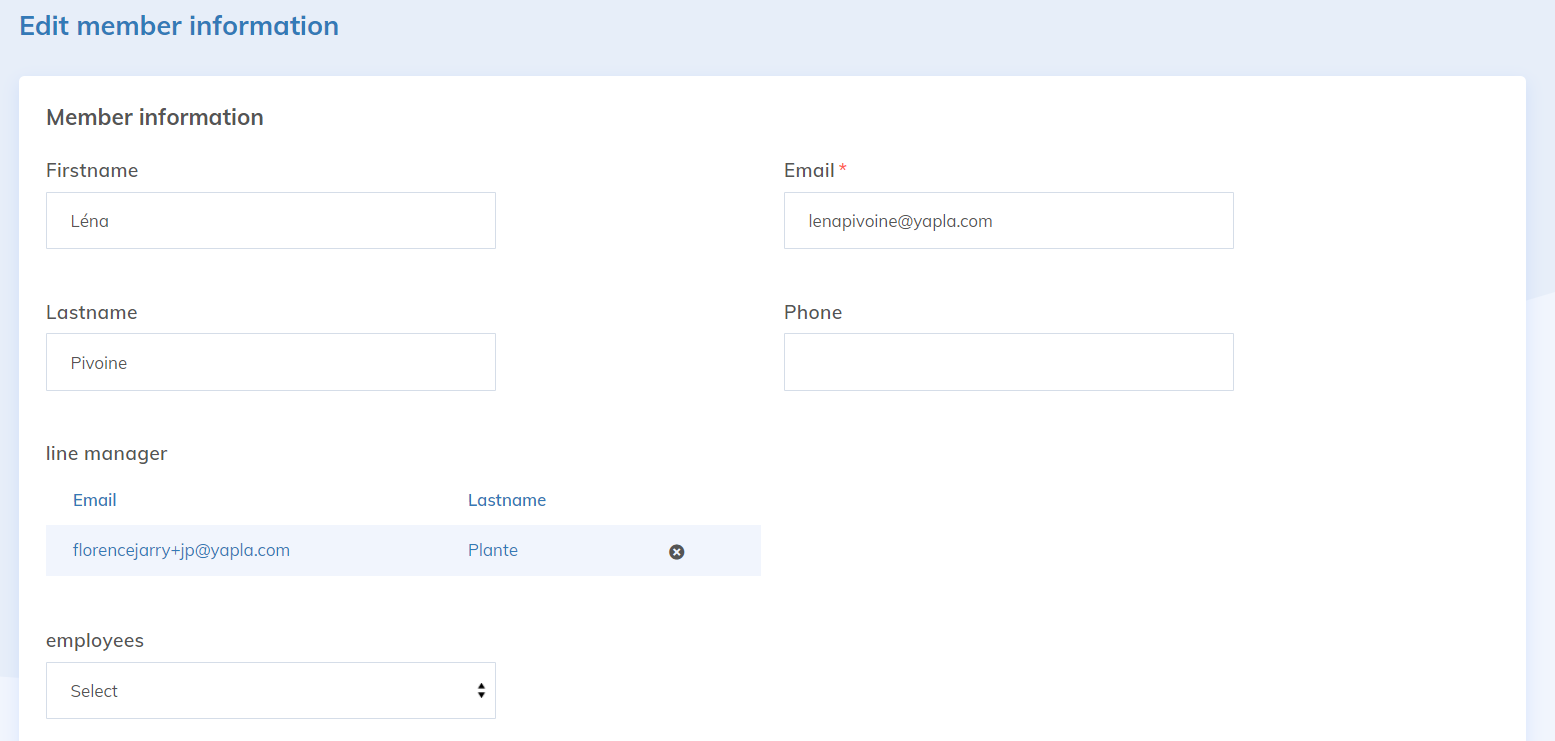The width and height of the screenshot is (1555, 741).
Task: Click the red required asterisk beside Email
Action: pos(843,170)
